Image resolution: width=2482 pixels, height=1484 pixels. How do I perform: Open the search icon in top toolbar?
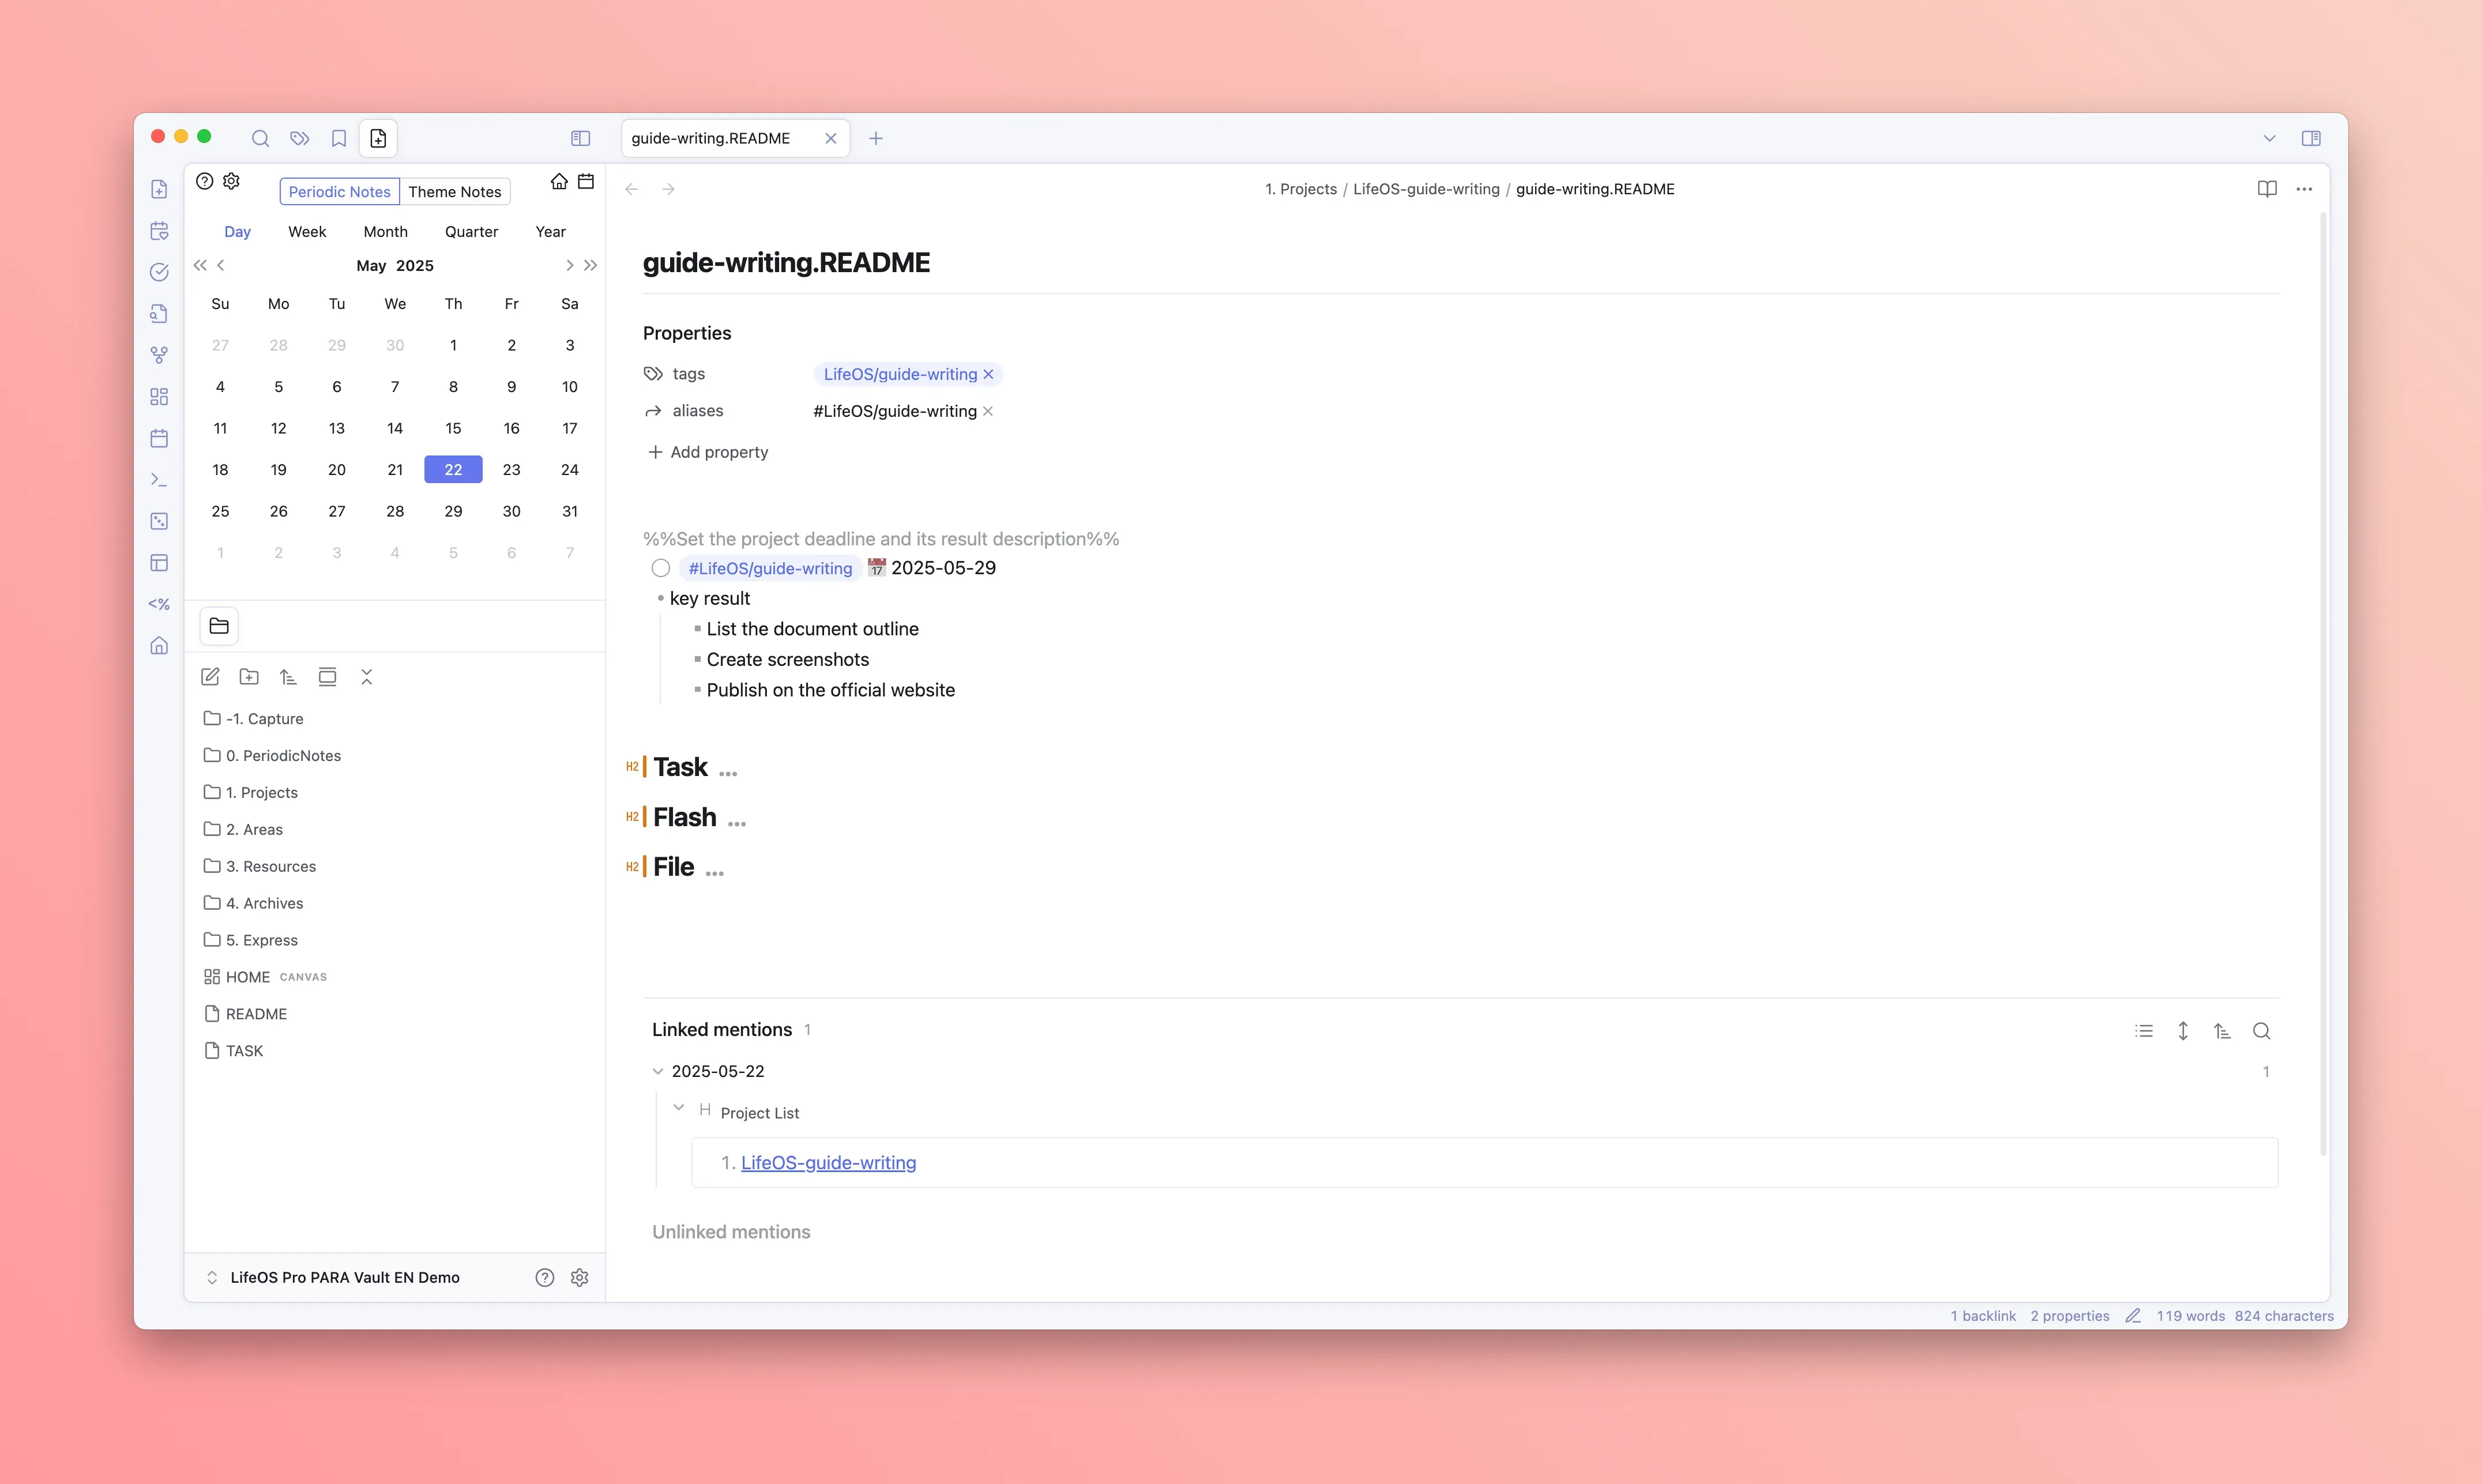click(260, 138)
